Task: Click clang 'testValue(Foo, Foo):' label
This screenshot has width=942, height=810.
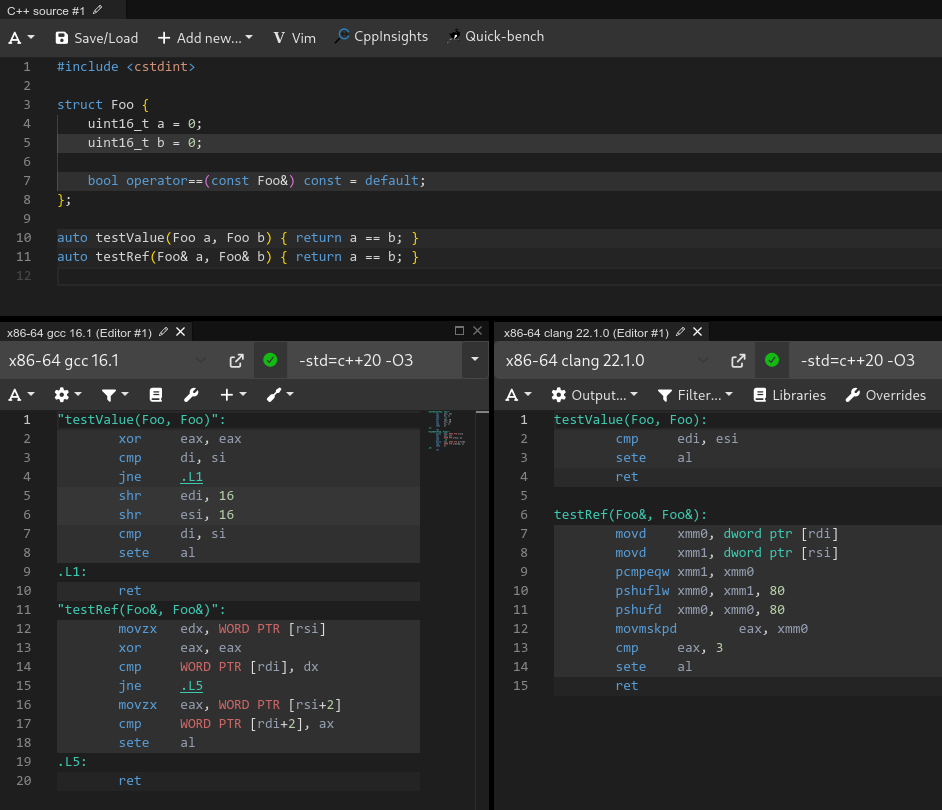Action: (630, 420)
